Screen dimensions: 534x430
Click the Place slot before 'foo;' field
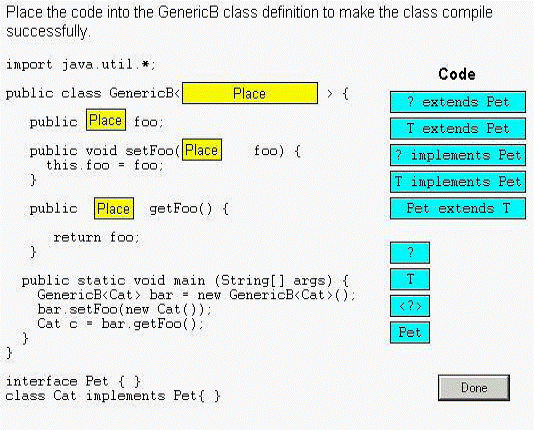pyautogui.click(x=106, y=120)
